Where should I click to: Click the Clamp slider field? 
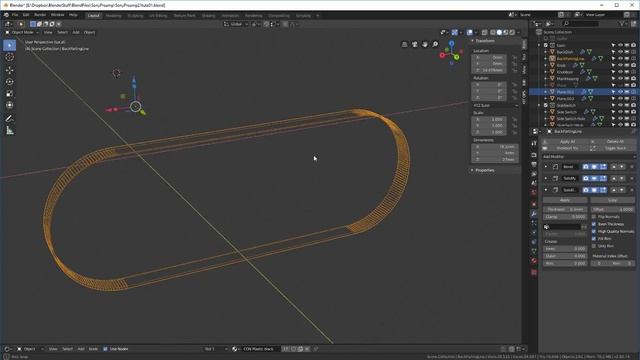[x=565, y=217]
